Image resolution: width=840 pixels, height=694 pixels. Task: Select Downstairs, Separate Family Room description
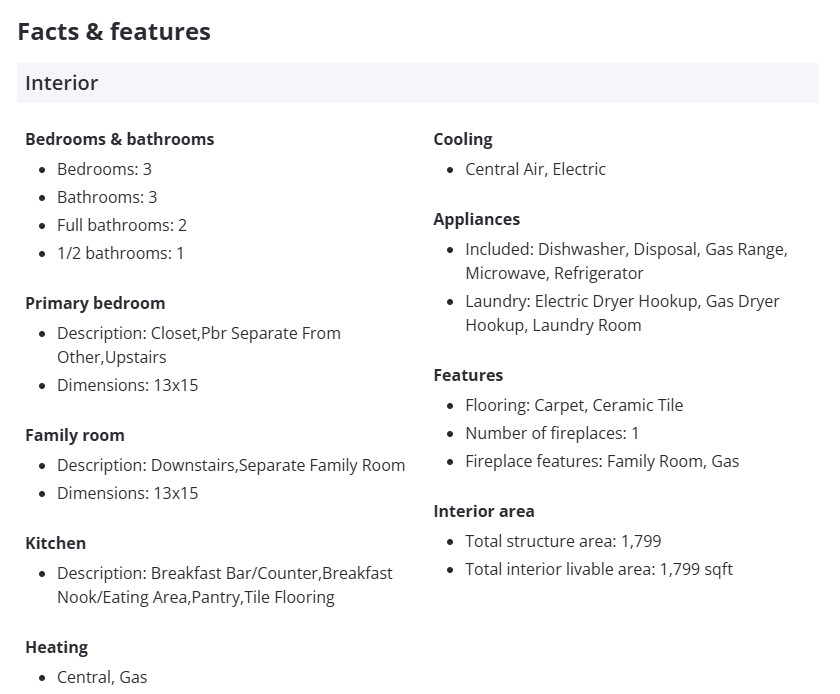pos(231,465)
